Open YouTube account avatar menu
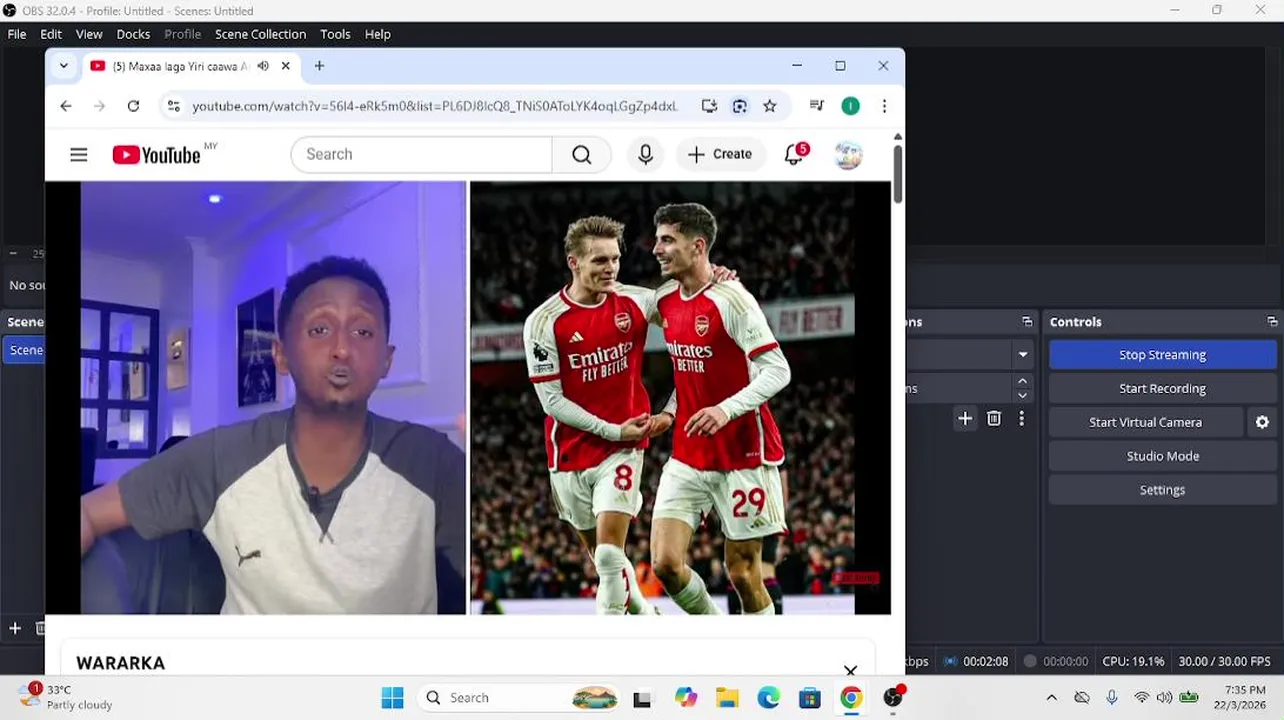 [x=848, y=154]
